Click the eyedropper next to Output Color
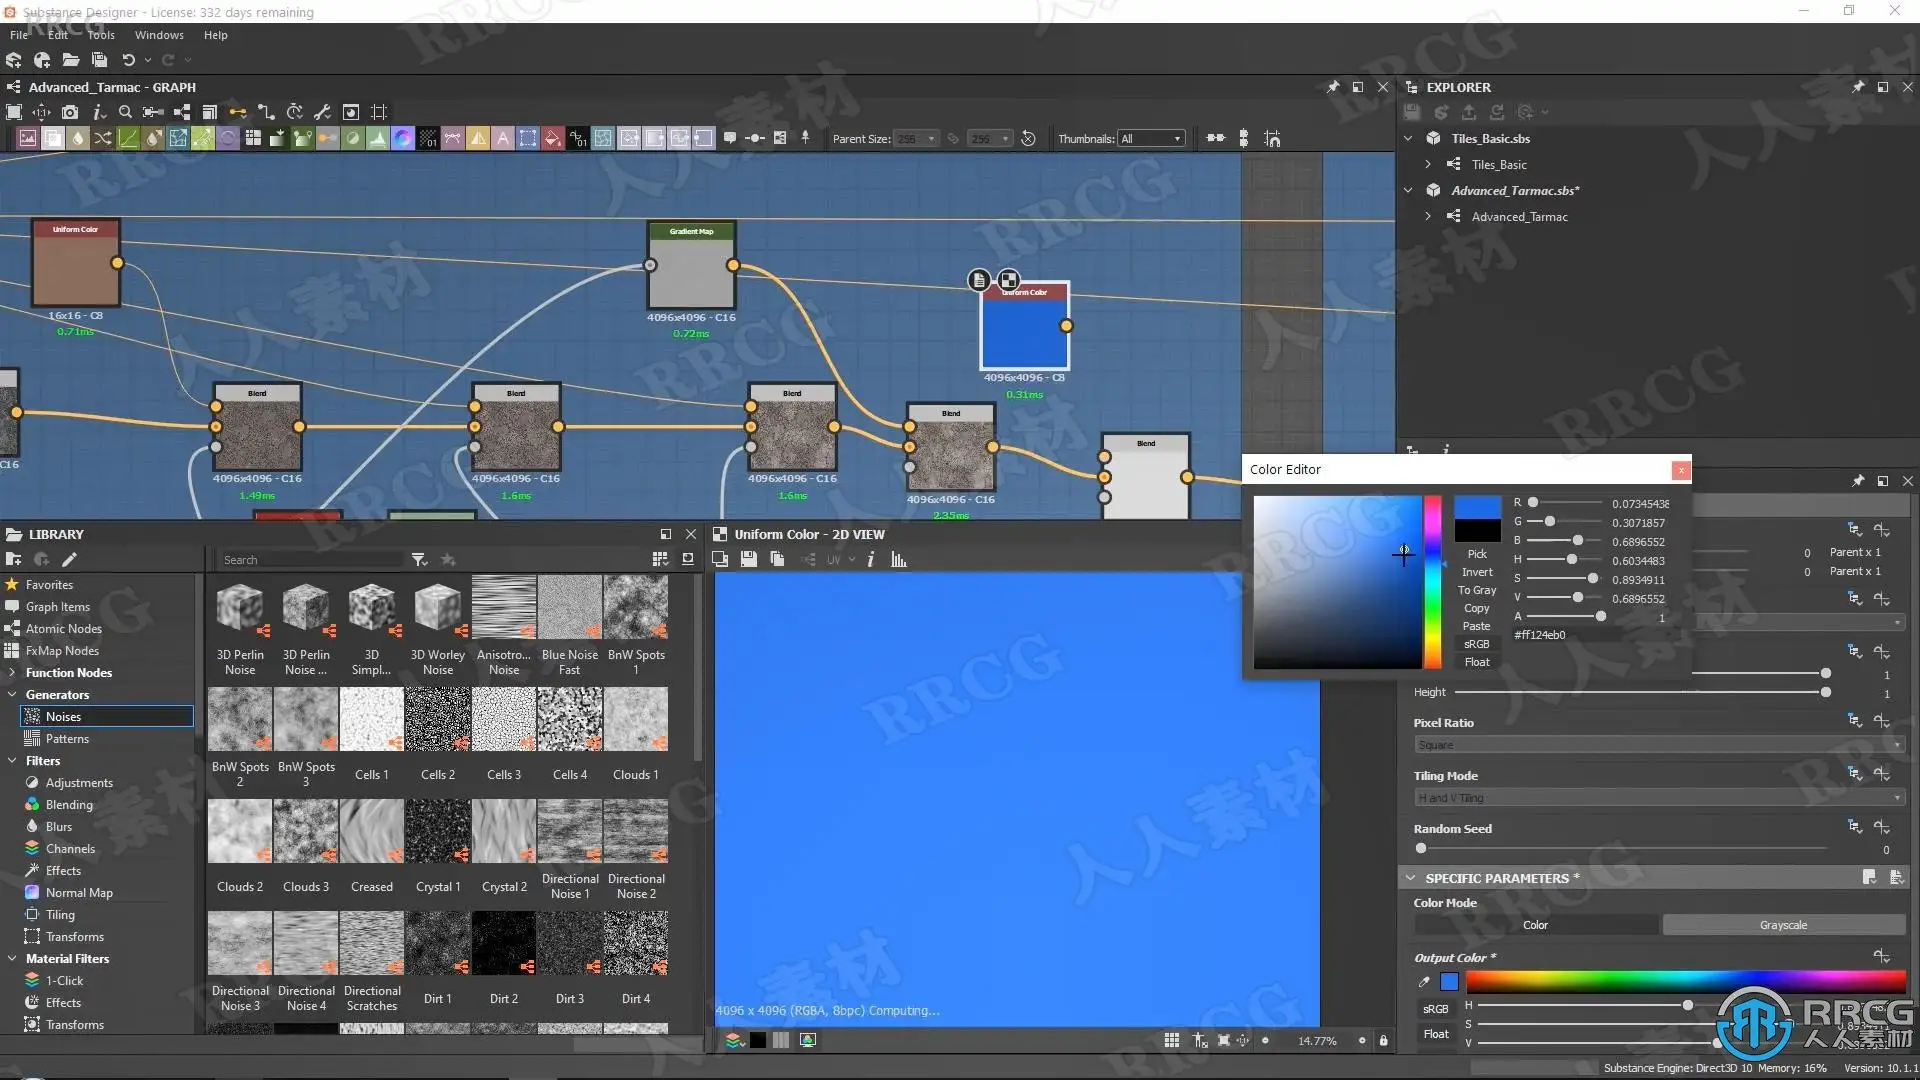 click(x=1424, y=982)
